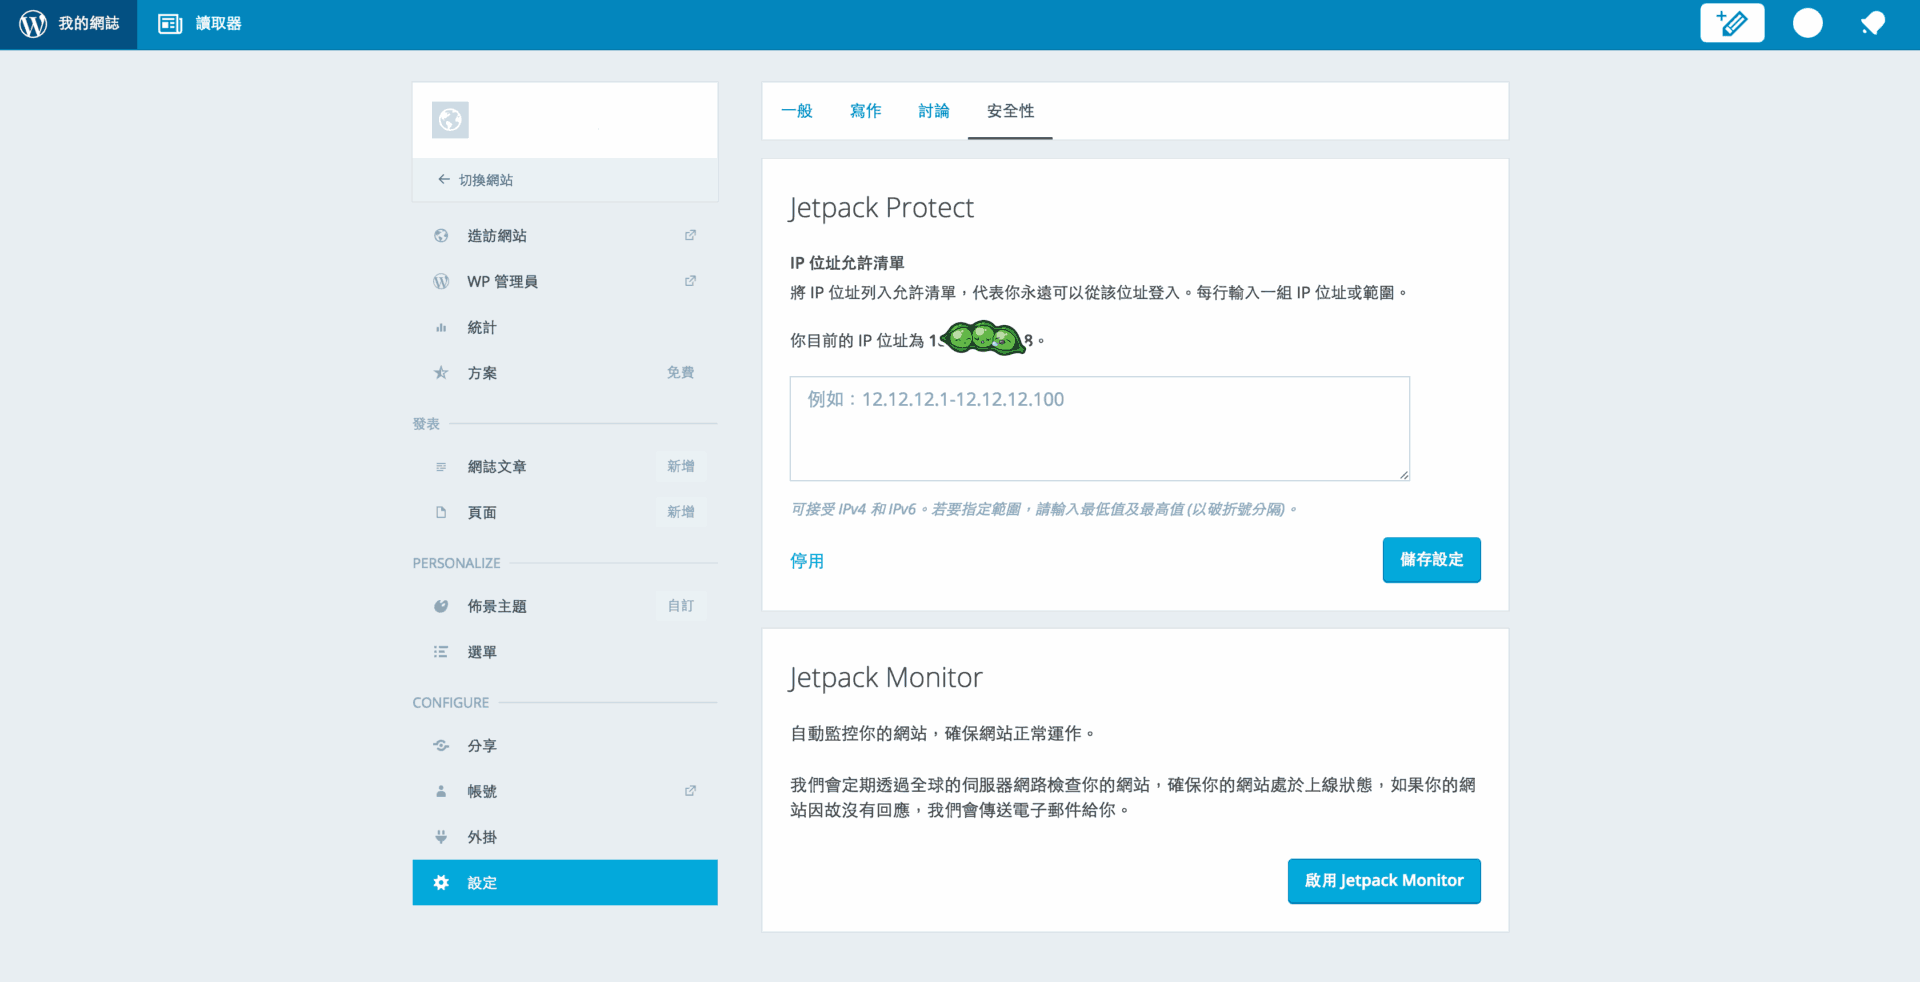Click the plug icon next to 外掛
The height and width of the screenshot is (982, 1920).
pos(441,837)
